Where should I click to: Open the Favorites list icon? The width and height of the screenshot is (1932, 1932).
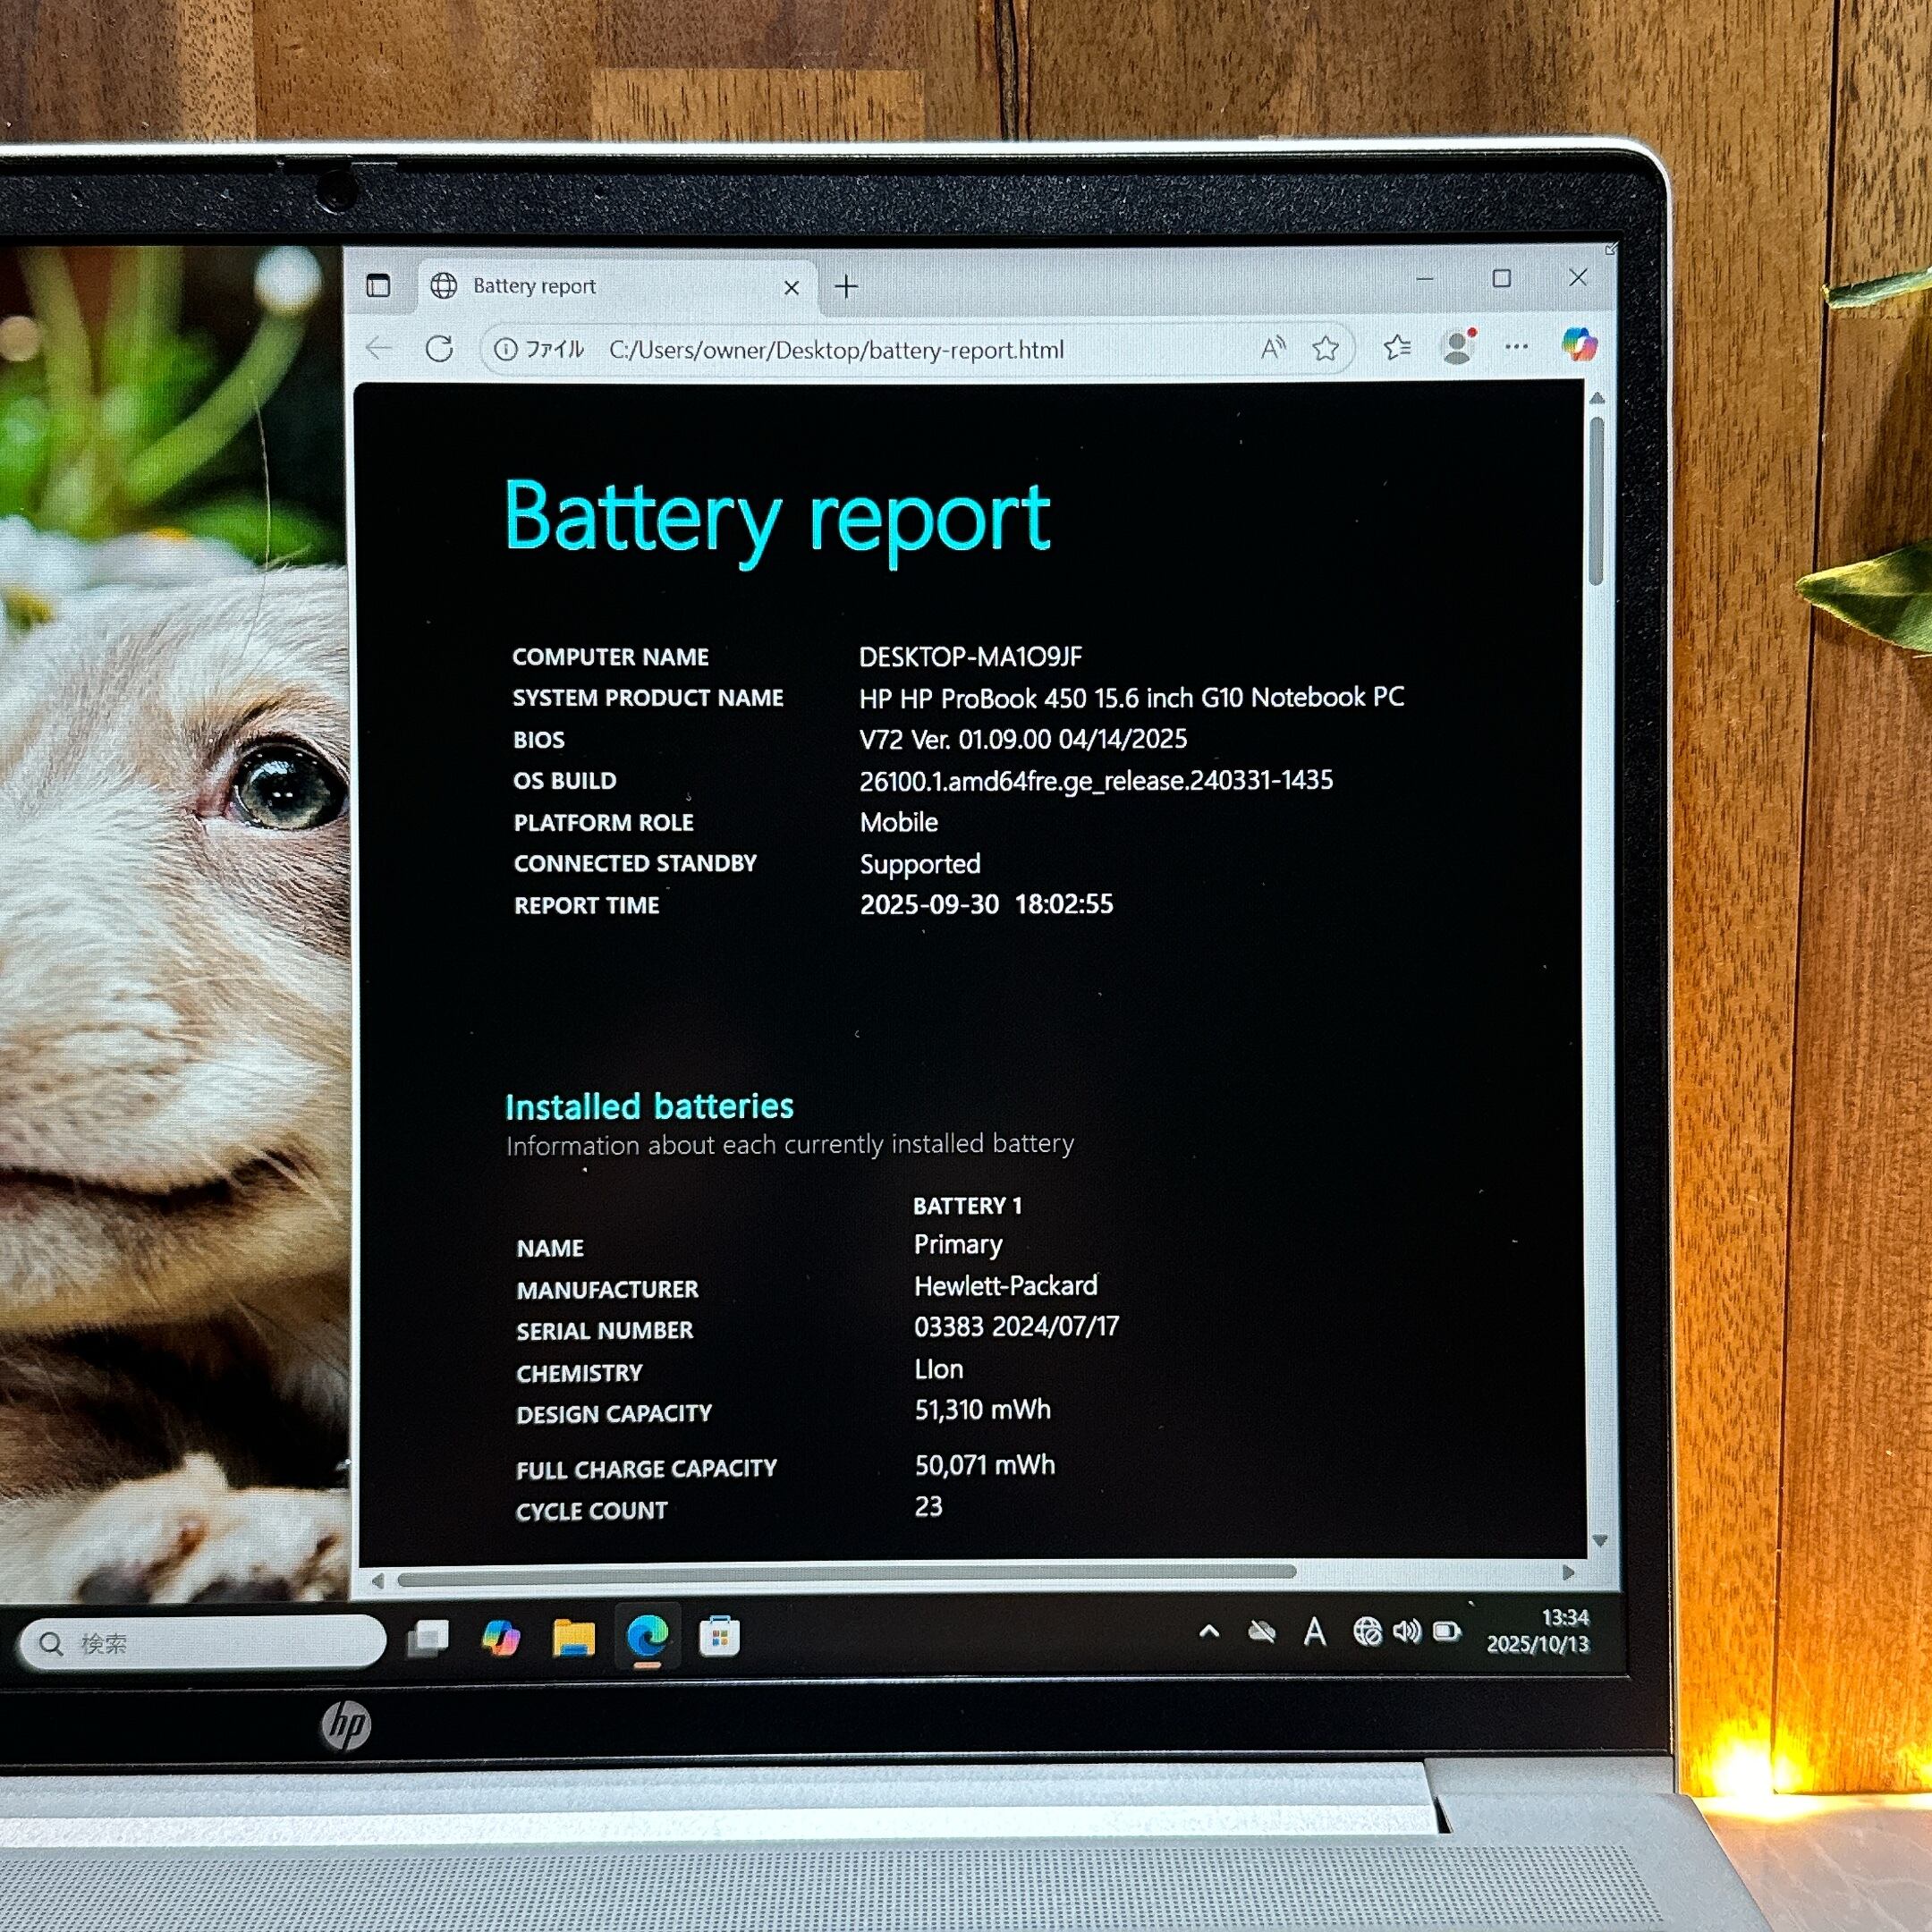pos(1397,347)
